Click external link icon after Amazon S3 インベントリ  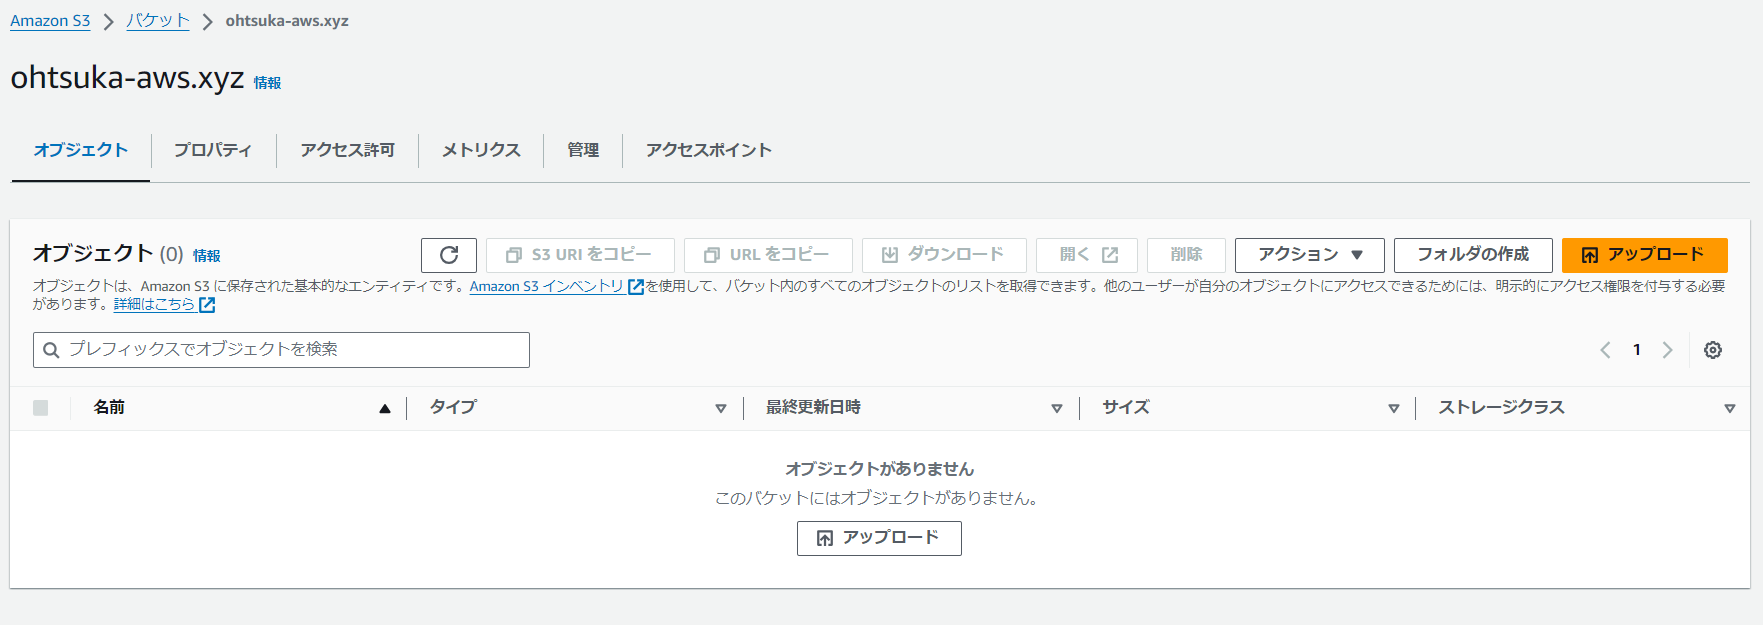tap(635, 287)
